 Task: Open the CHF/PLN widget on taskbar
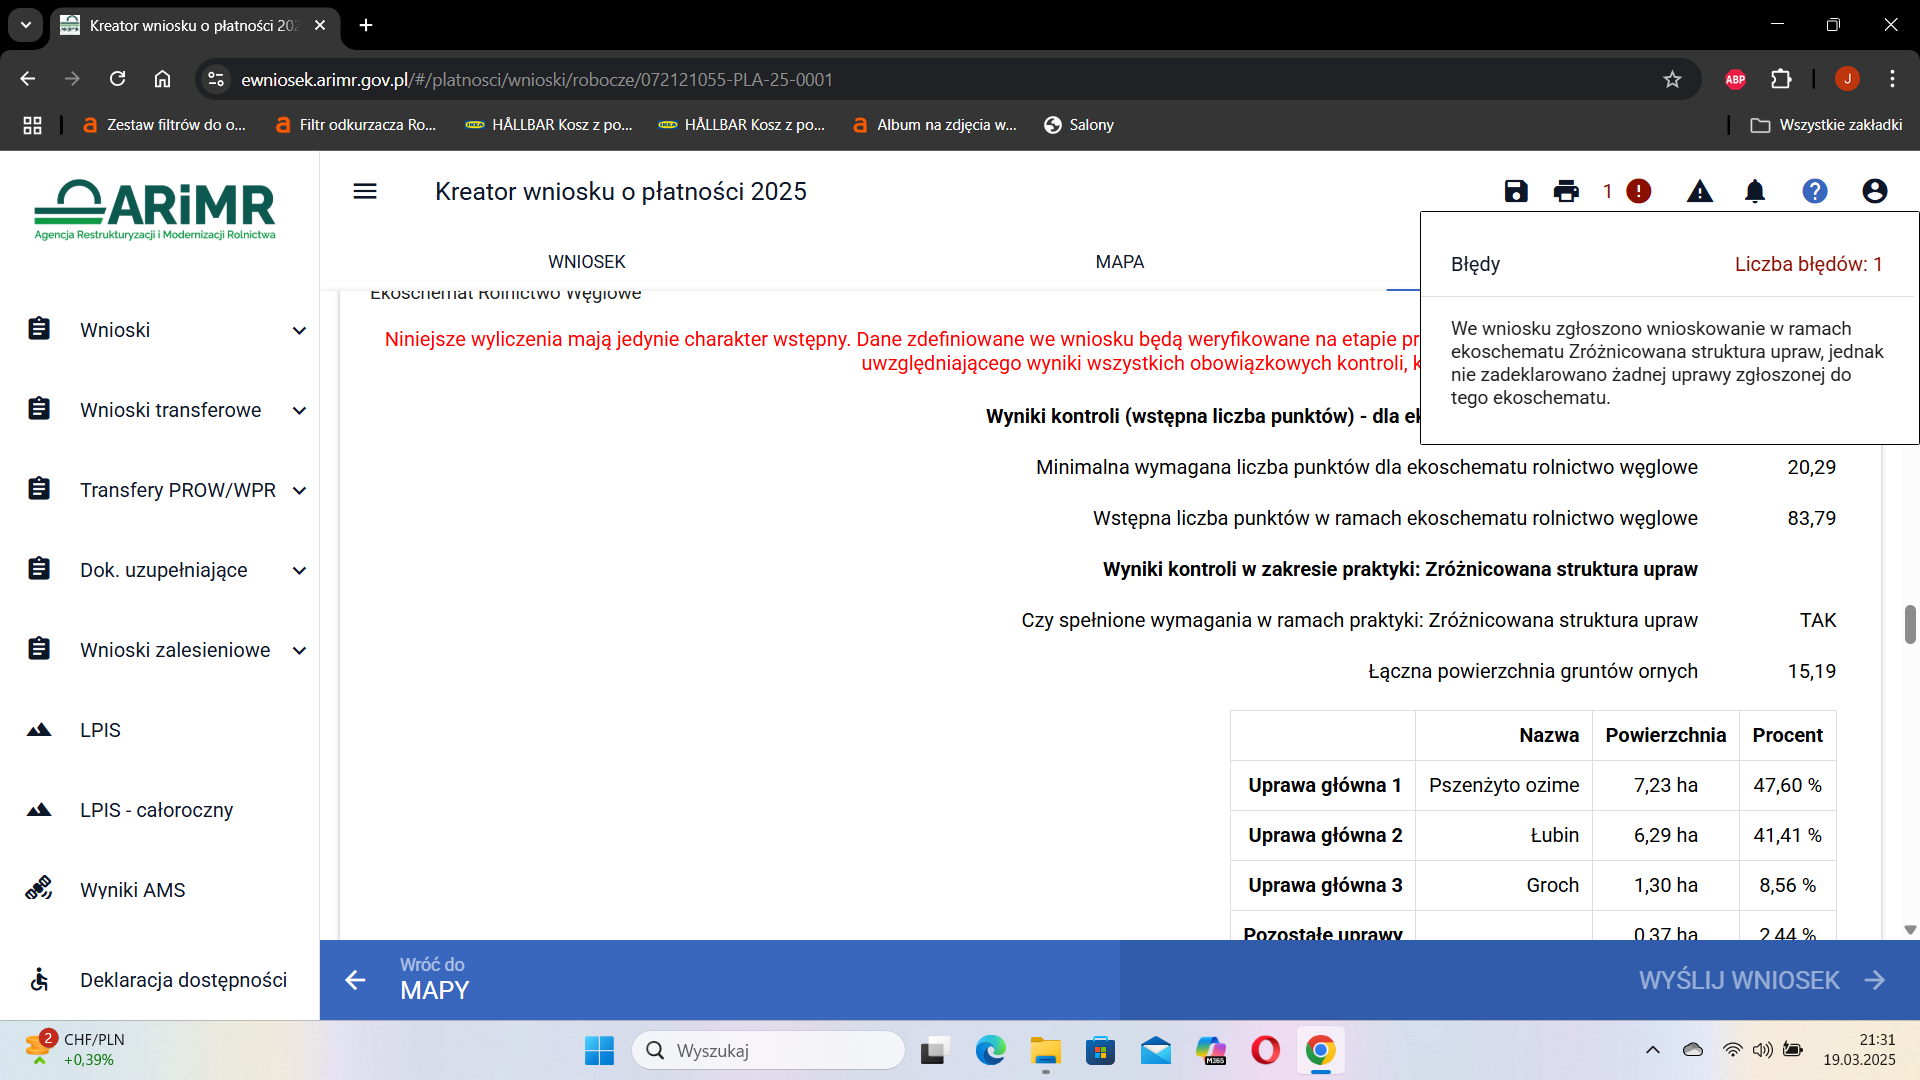pos(76,1049)
